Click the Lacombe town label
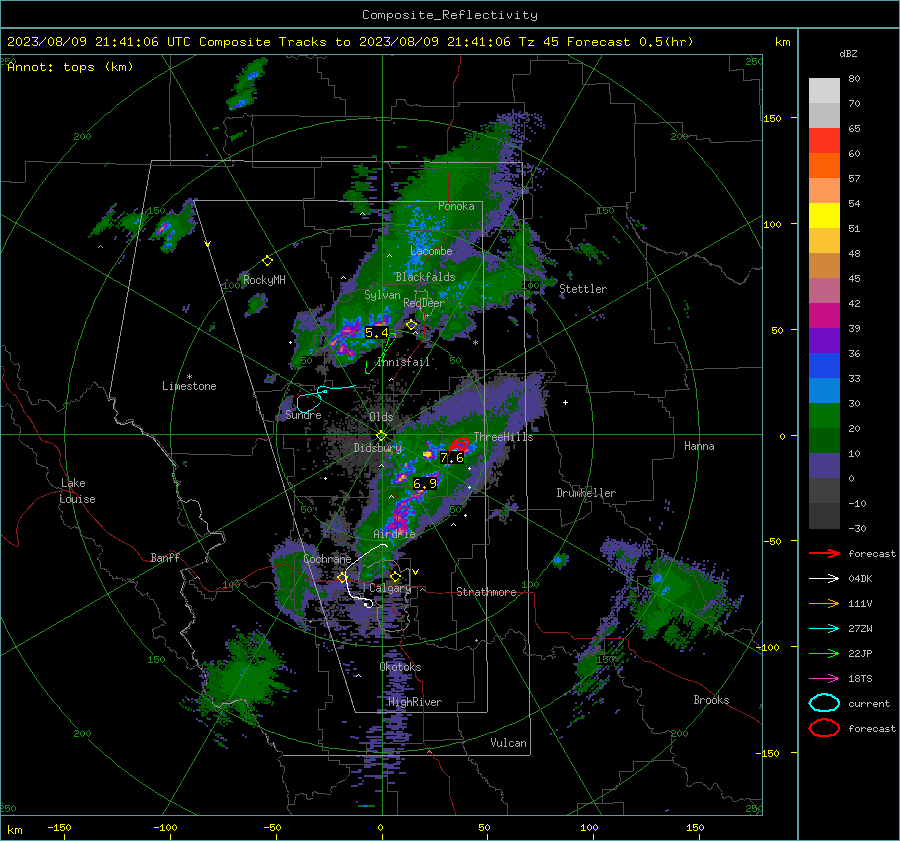This screenshot has height=841, width=900. coord(431,251)
